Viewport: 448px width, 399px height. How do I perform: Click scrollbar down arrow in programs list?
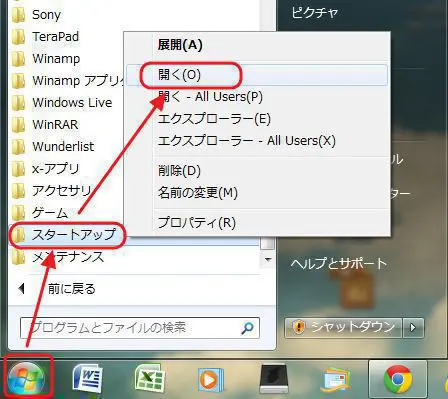[x=268, y=259]
